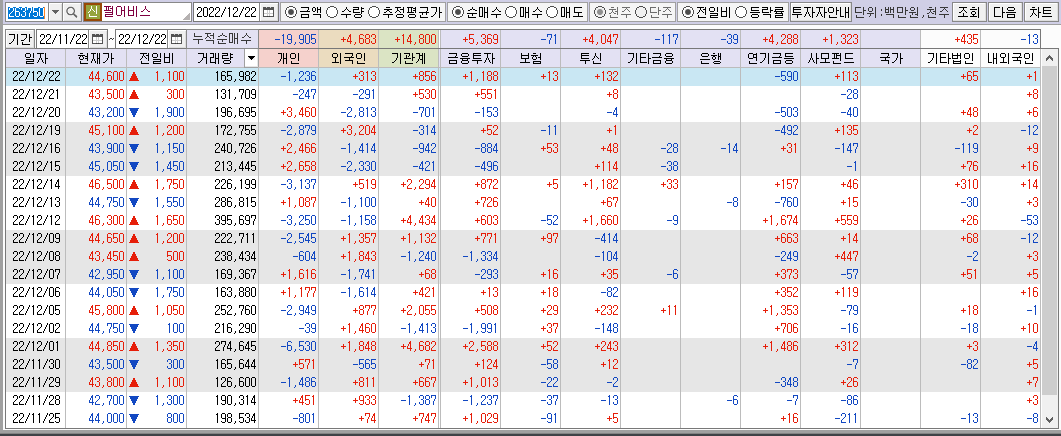Image resolution: width=1061 pixels, height=436 pixels.
Task: Click the 일자 column header
Action: coord(35,59)
